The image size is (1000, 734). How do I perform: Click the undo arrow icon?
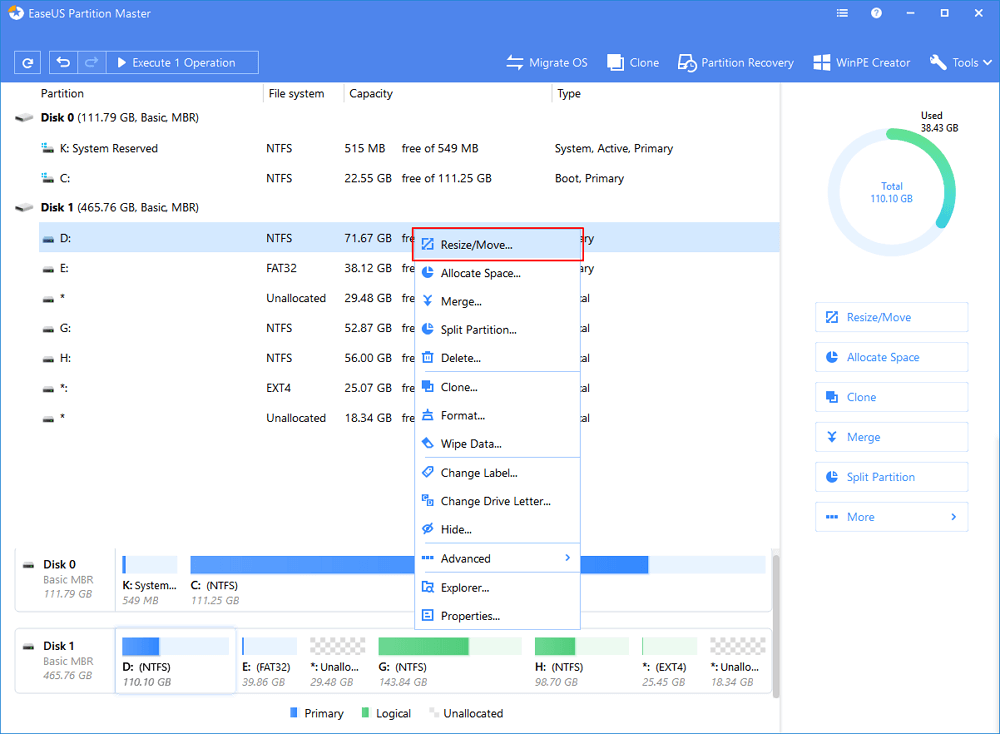click(x=64, y=62)
